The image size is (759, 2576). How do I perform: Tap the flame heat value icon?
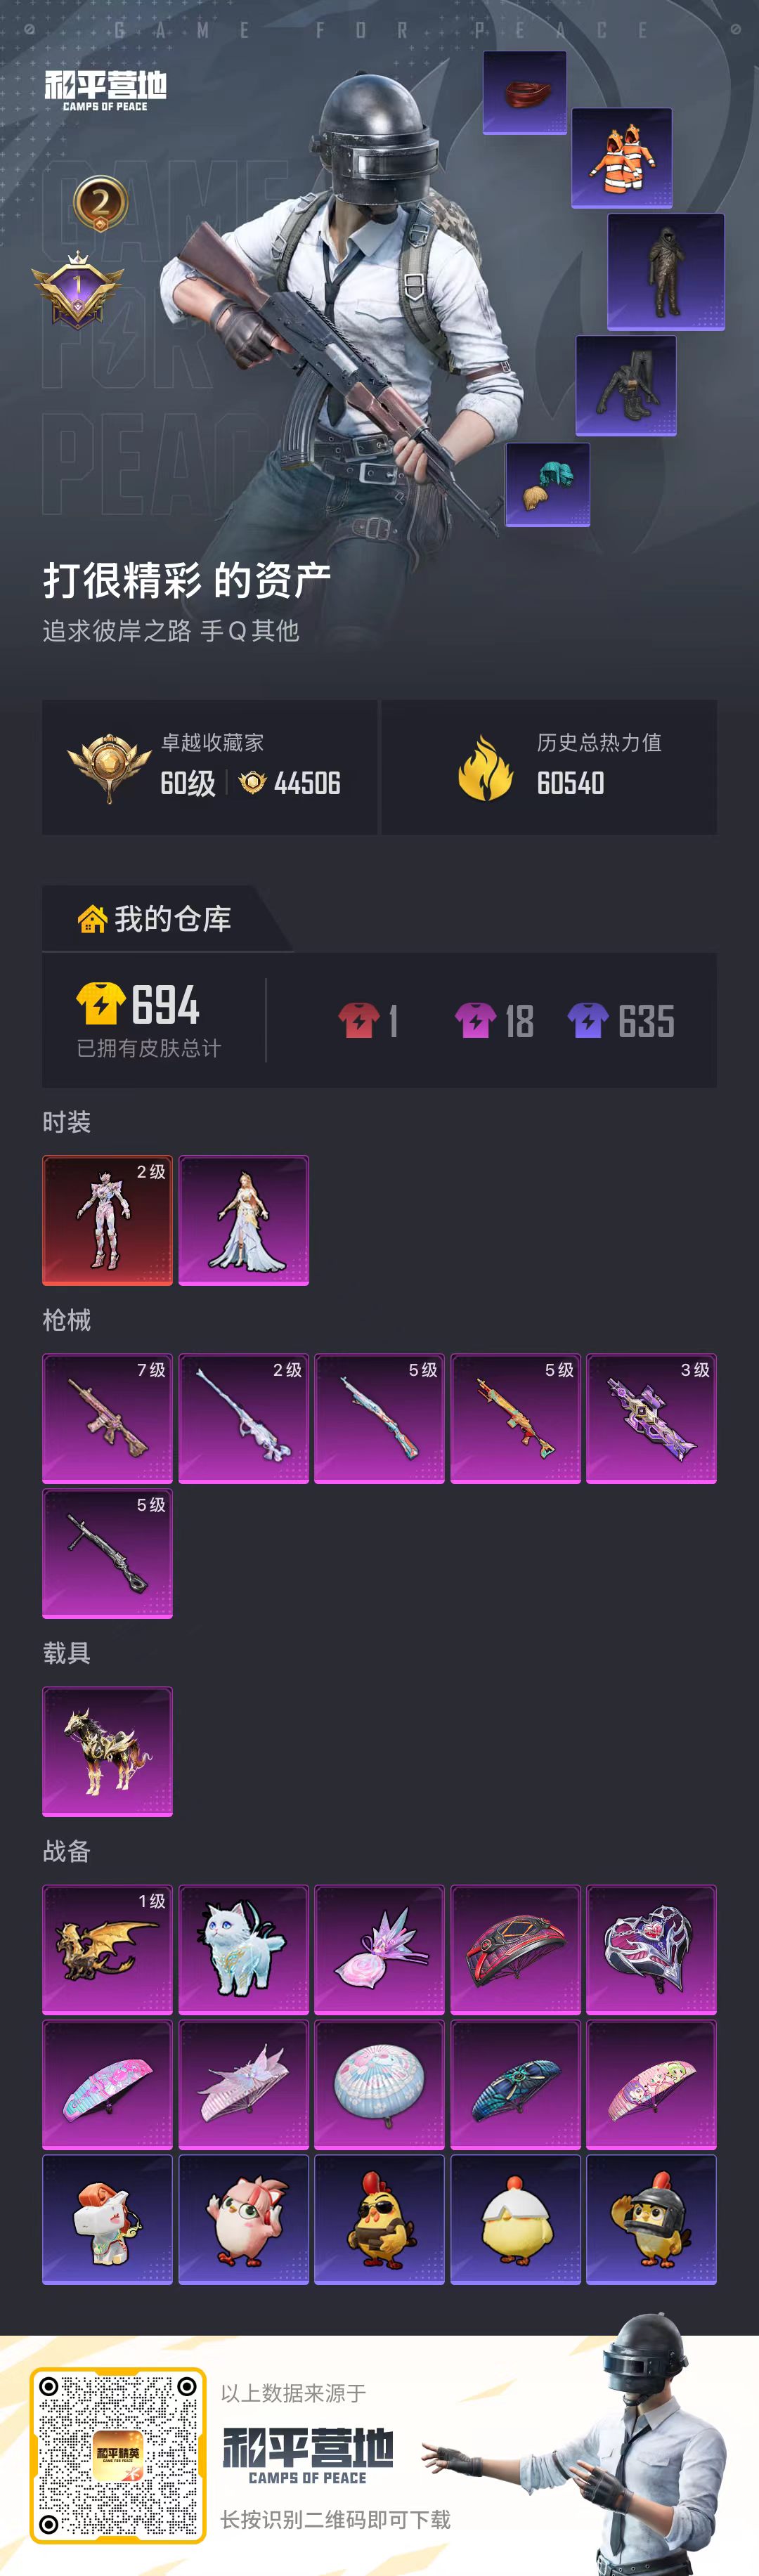point(486,768)
